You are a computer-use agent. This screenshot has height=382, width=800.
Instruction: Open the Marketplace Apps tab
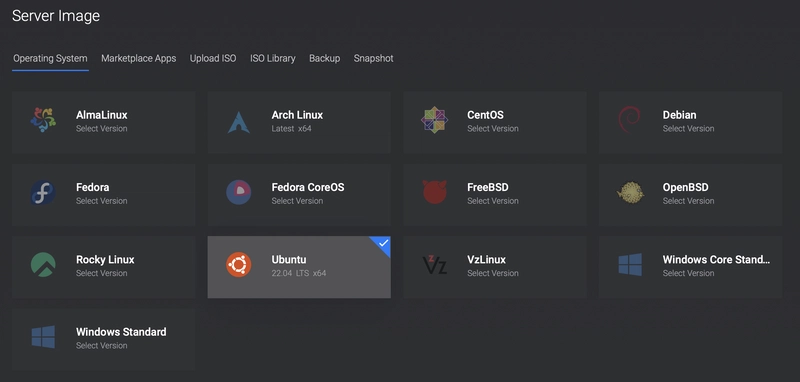tap(139, 58)
